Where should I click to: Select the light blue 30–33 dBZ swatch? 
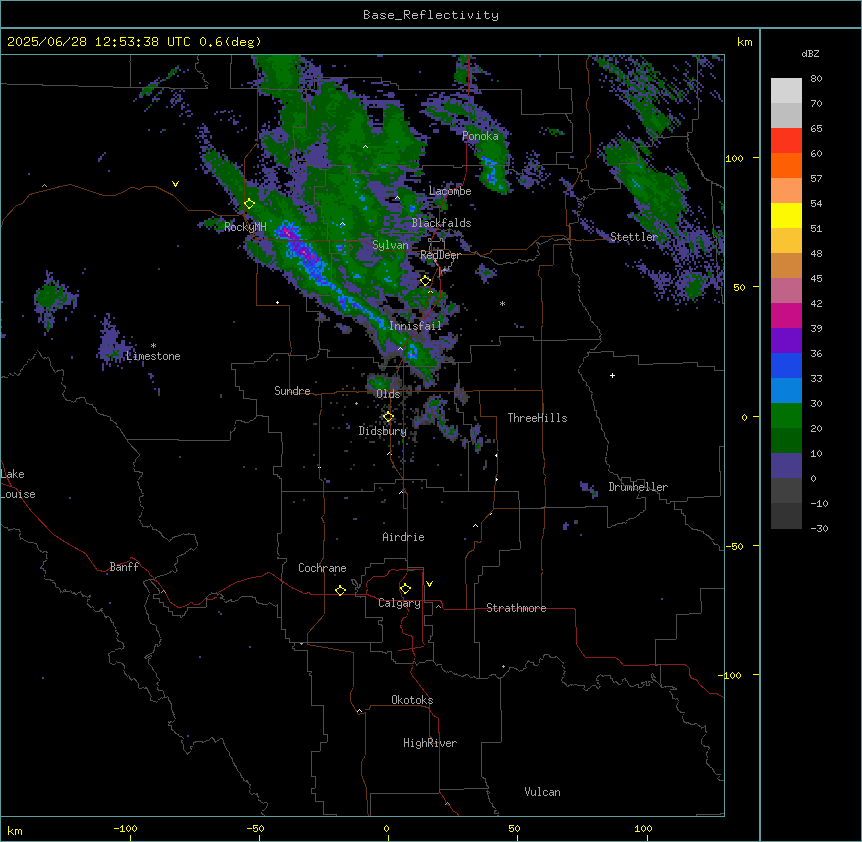786,390
